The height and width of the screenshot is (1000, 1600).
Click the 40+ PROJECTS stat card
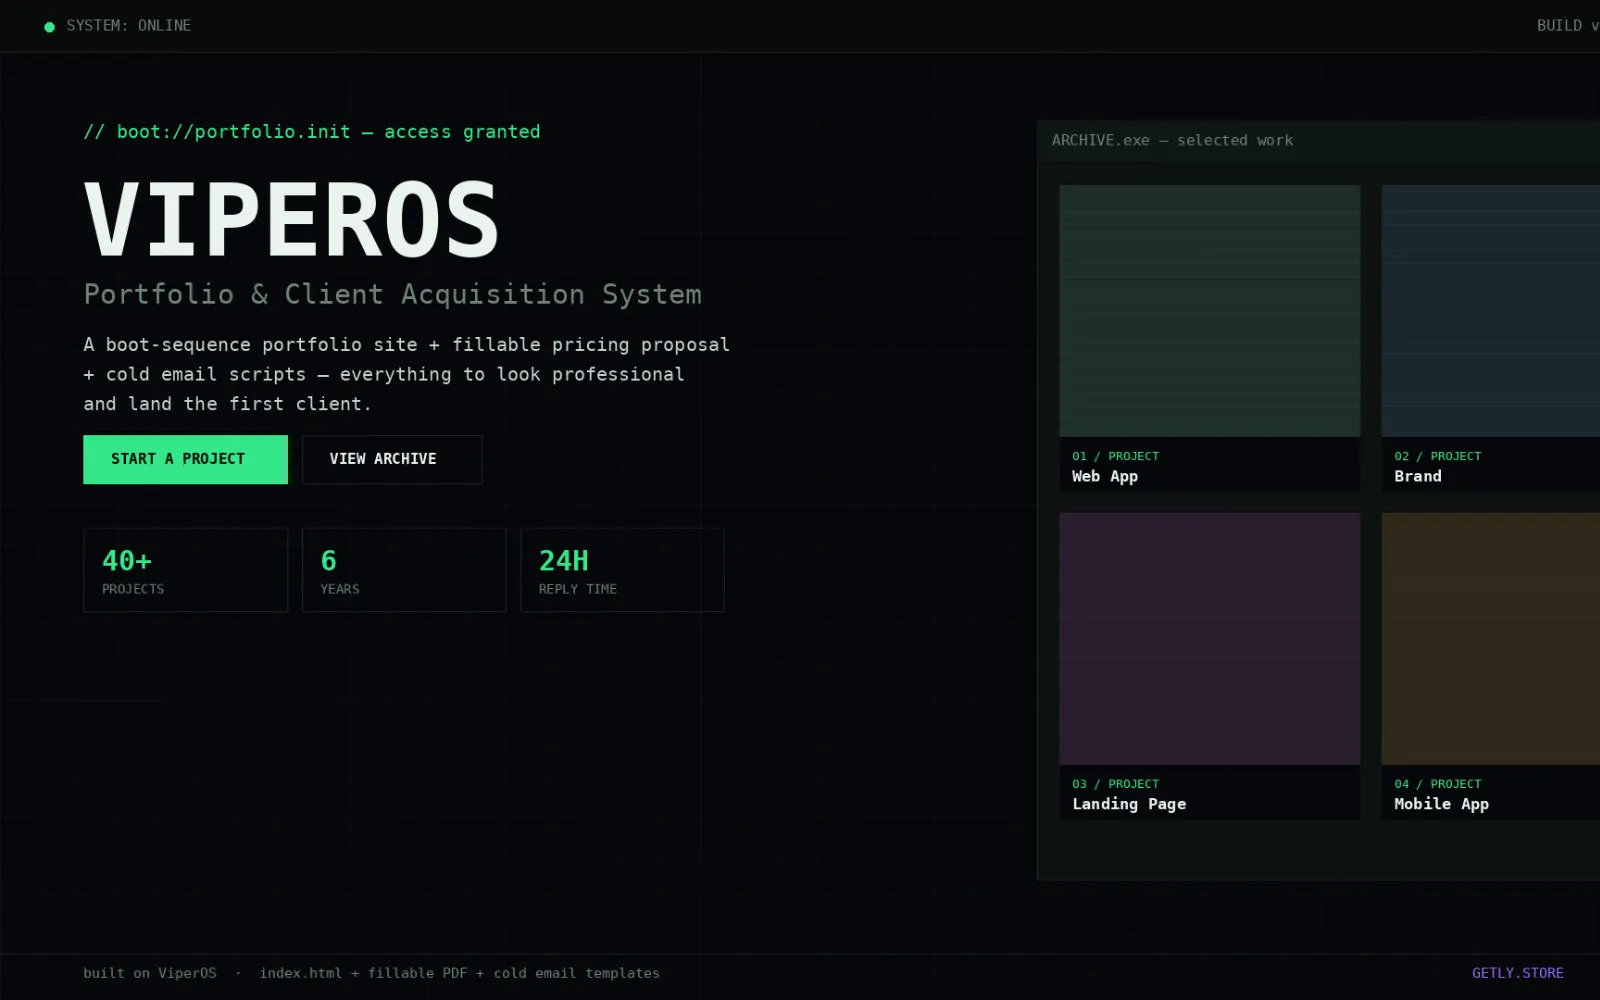coord(186,570)
